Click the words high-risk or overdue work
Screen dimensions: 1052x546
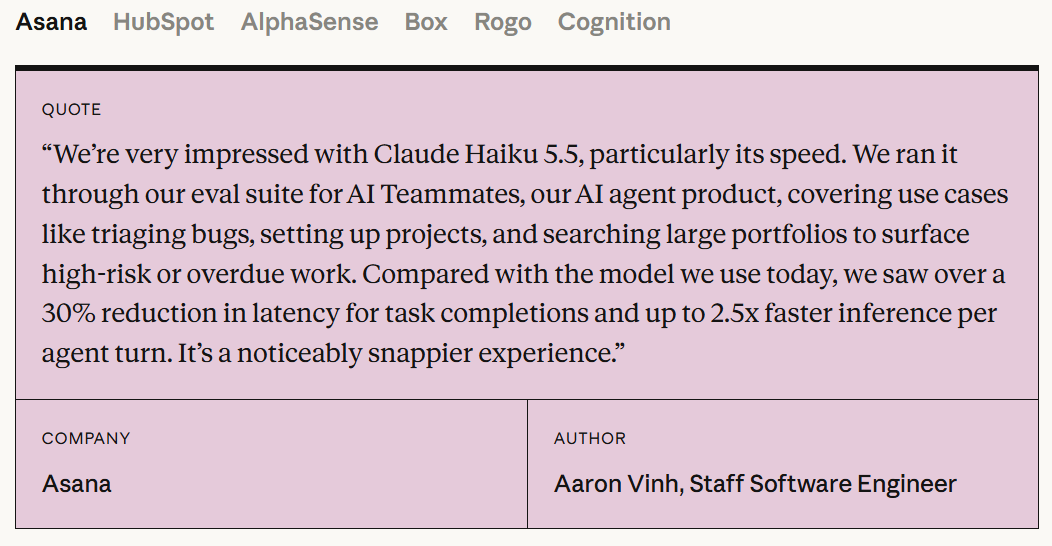tap(199, 274)
